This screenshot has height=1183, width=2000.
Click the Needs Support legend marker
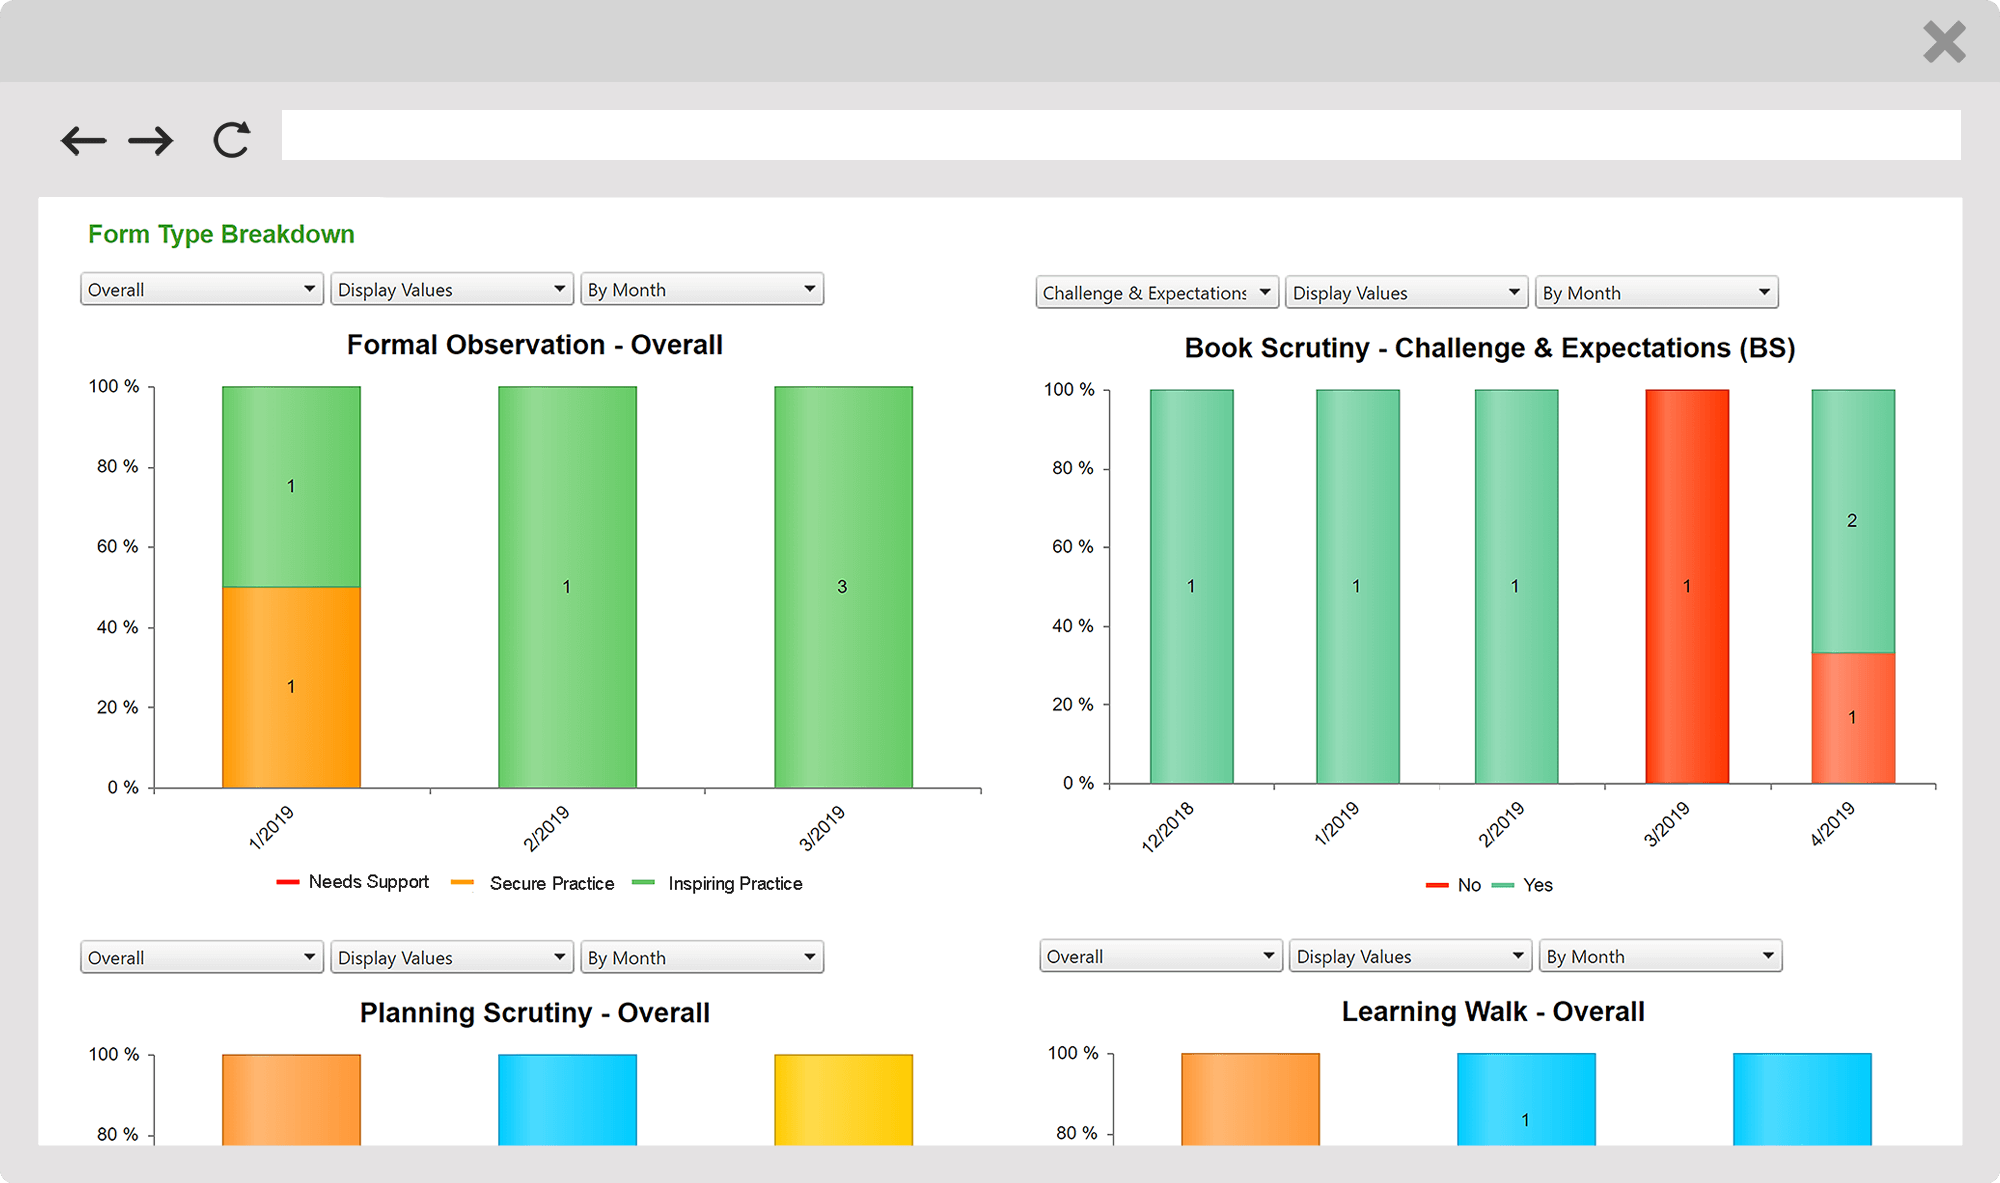tap(287, 882)
